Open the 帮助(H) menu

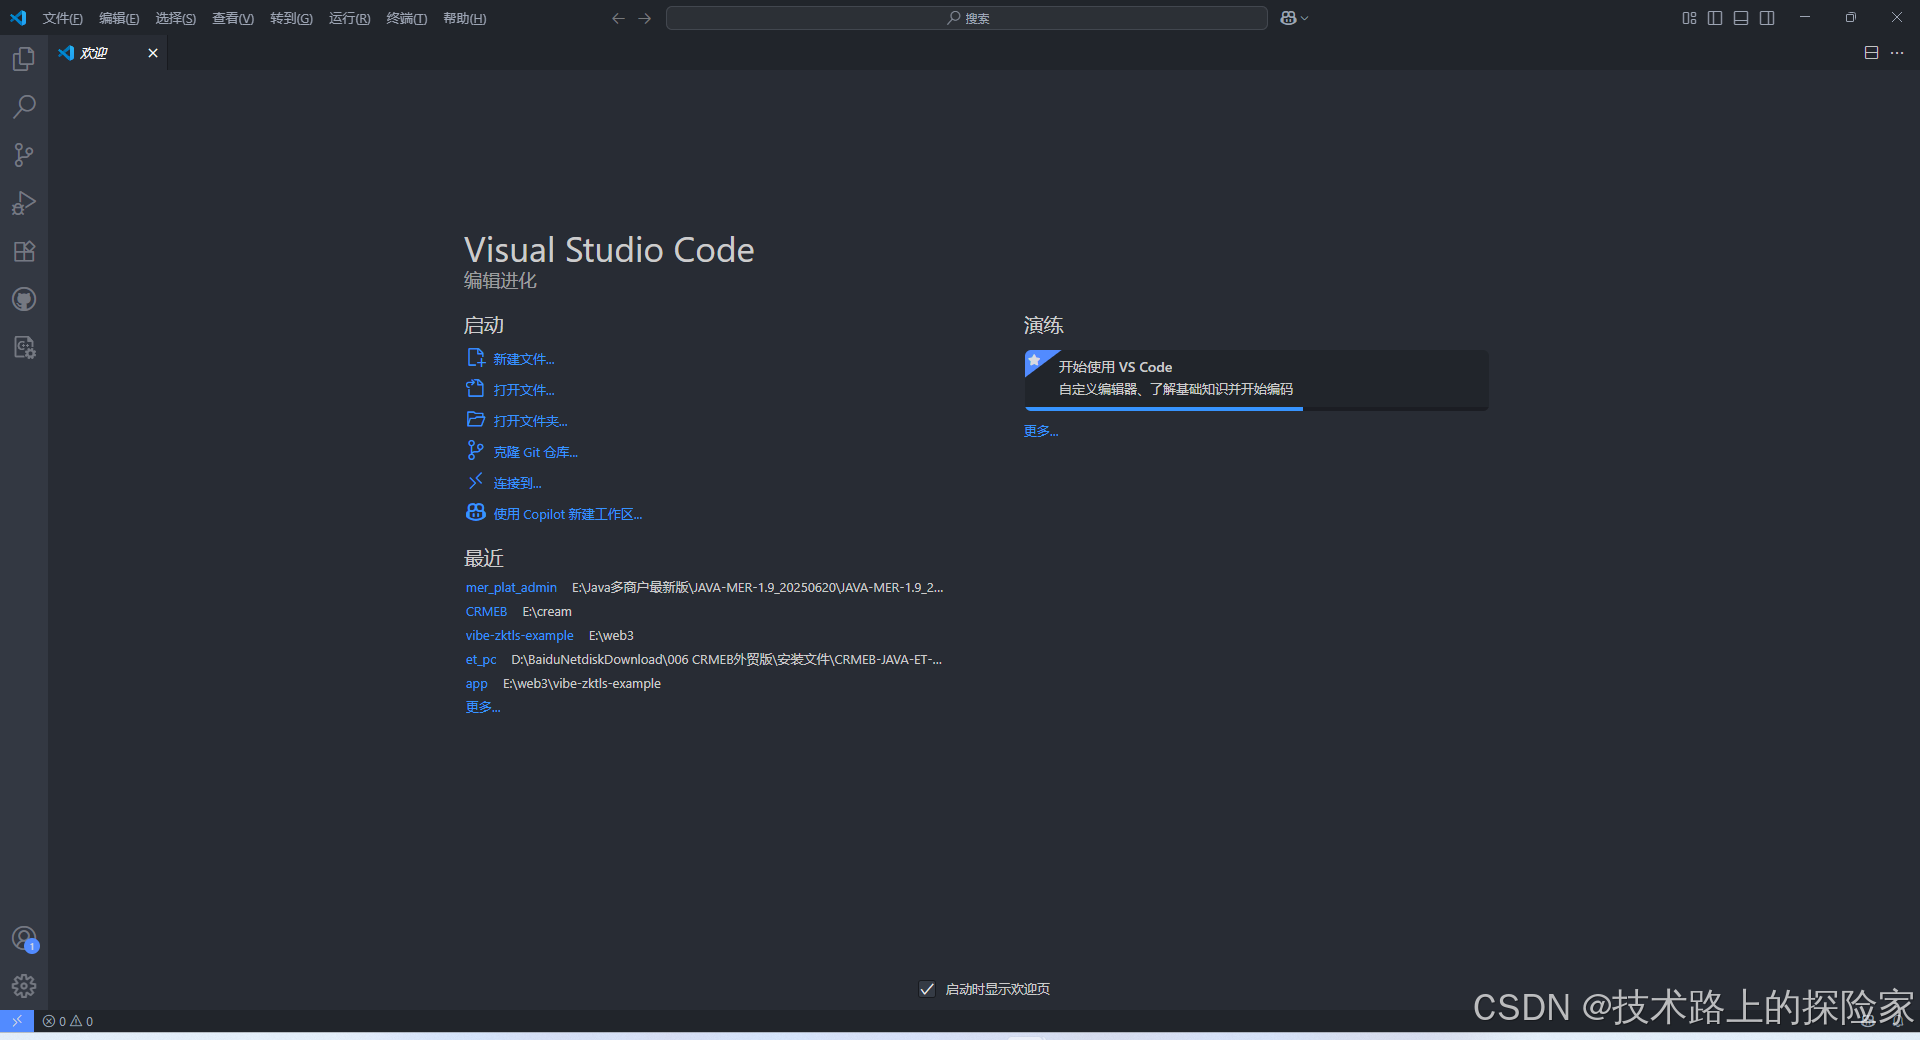click(464, 18)
